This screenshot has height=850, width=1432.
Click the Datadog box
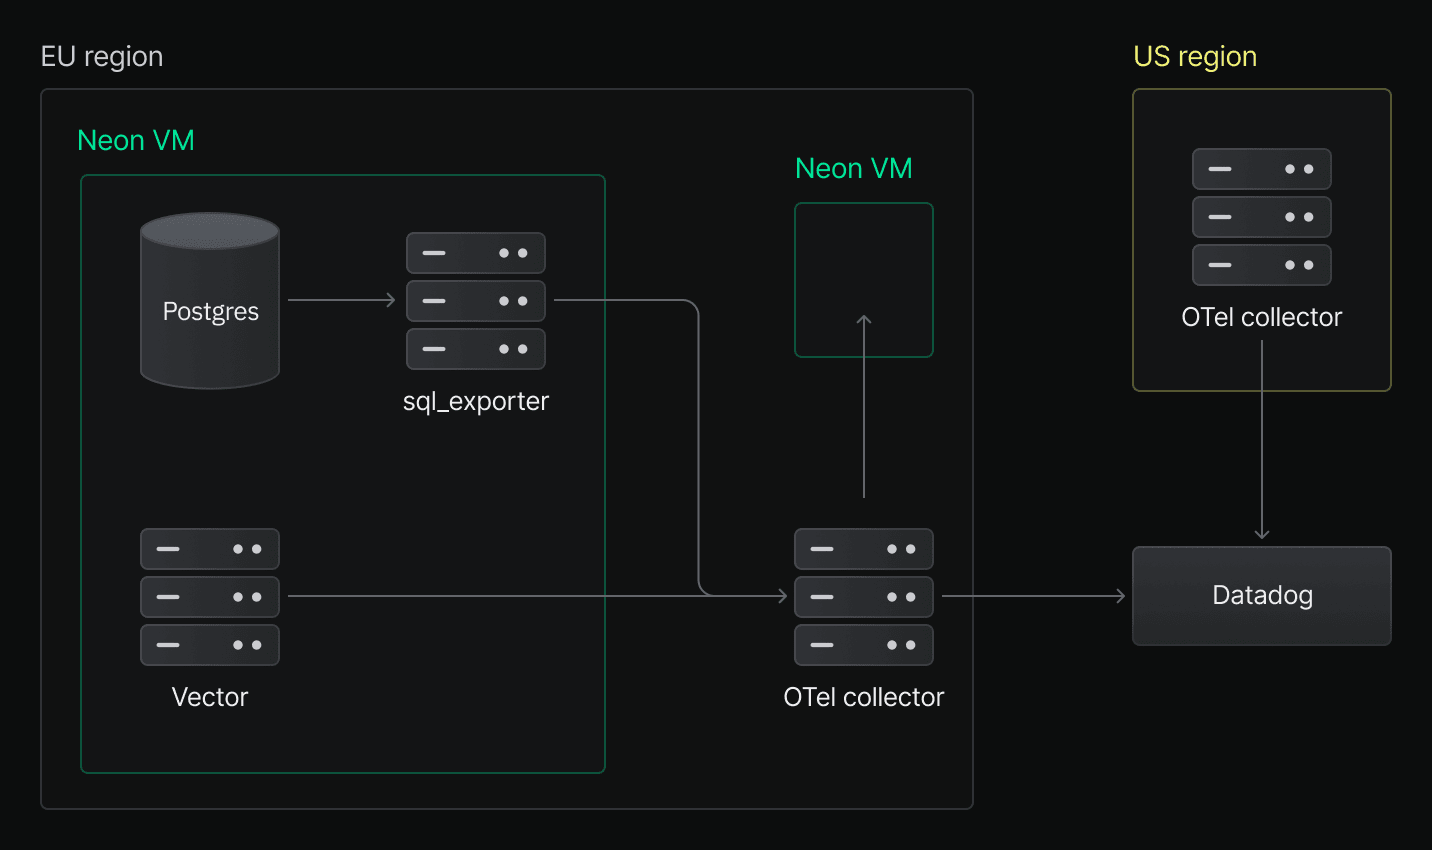point(1261,596)
